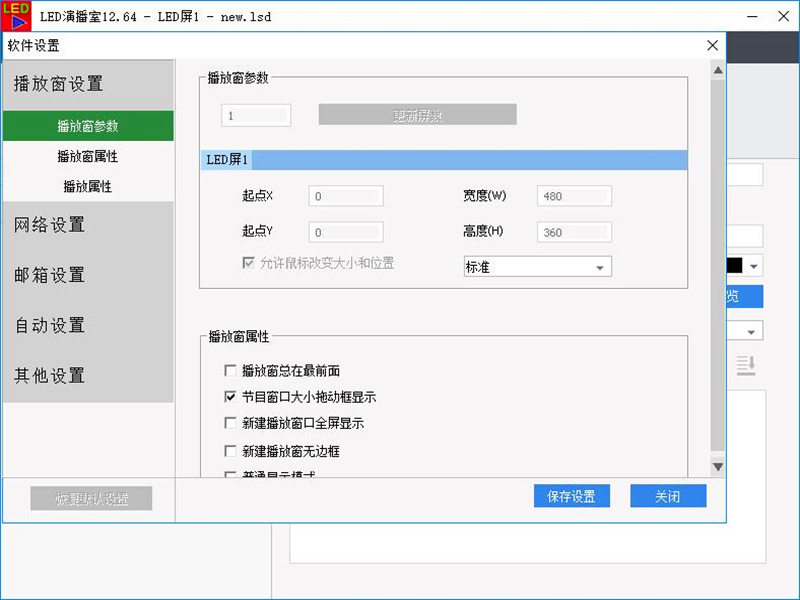The image size is (800, 600).
Task: Click the LED app logo icon
Action: (17, 16)
